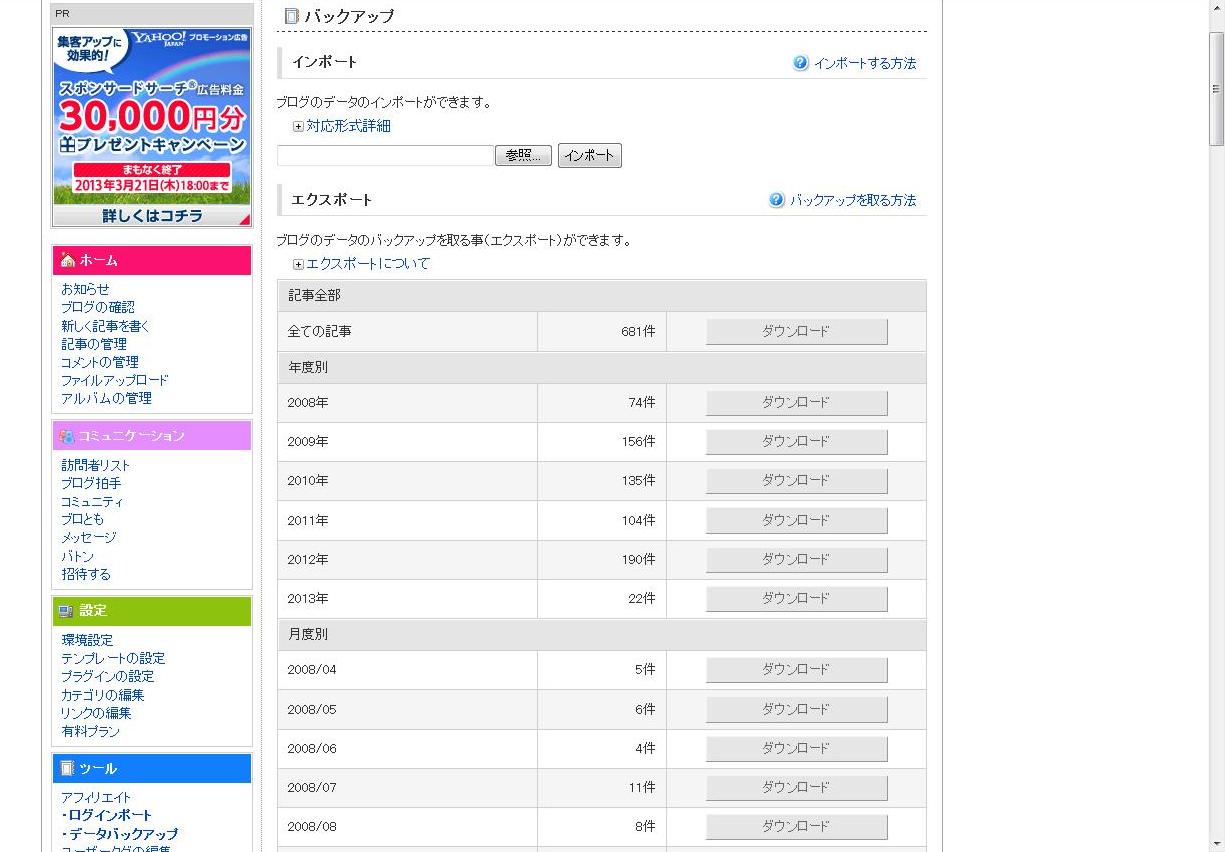Open ブロとも link
1225x852 pixels.
click(82, 519)
